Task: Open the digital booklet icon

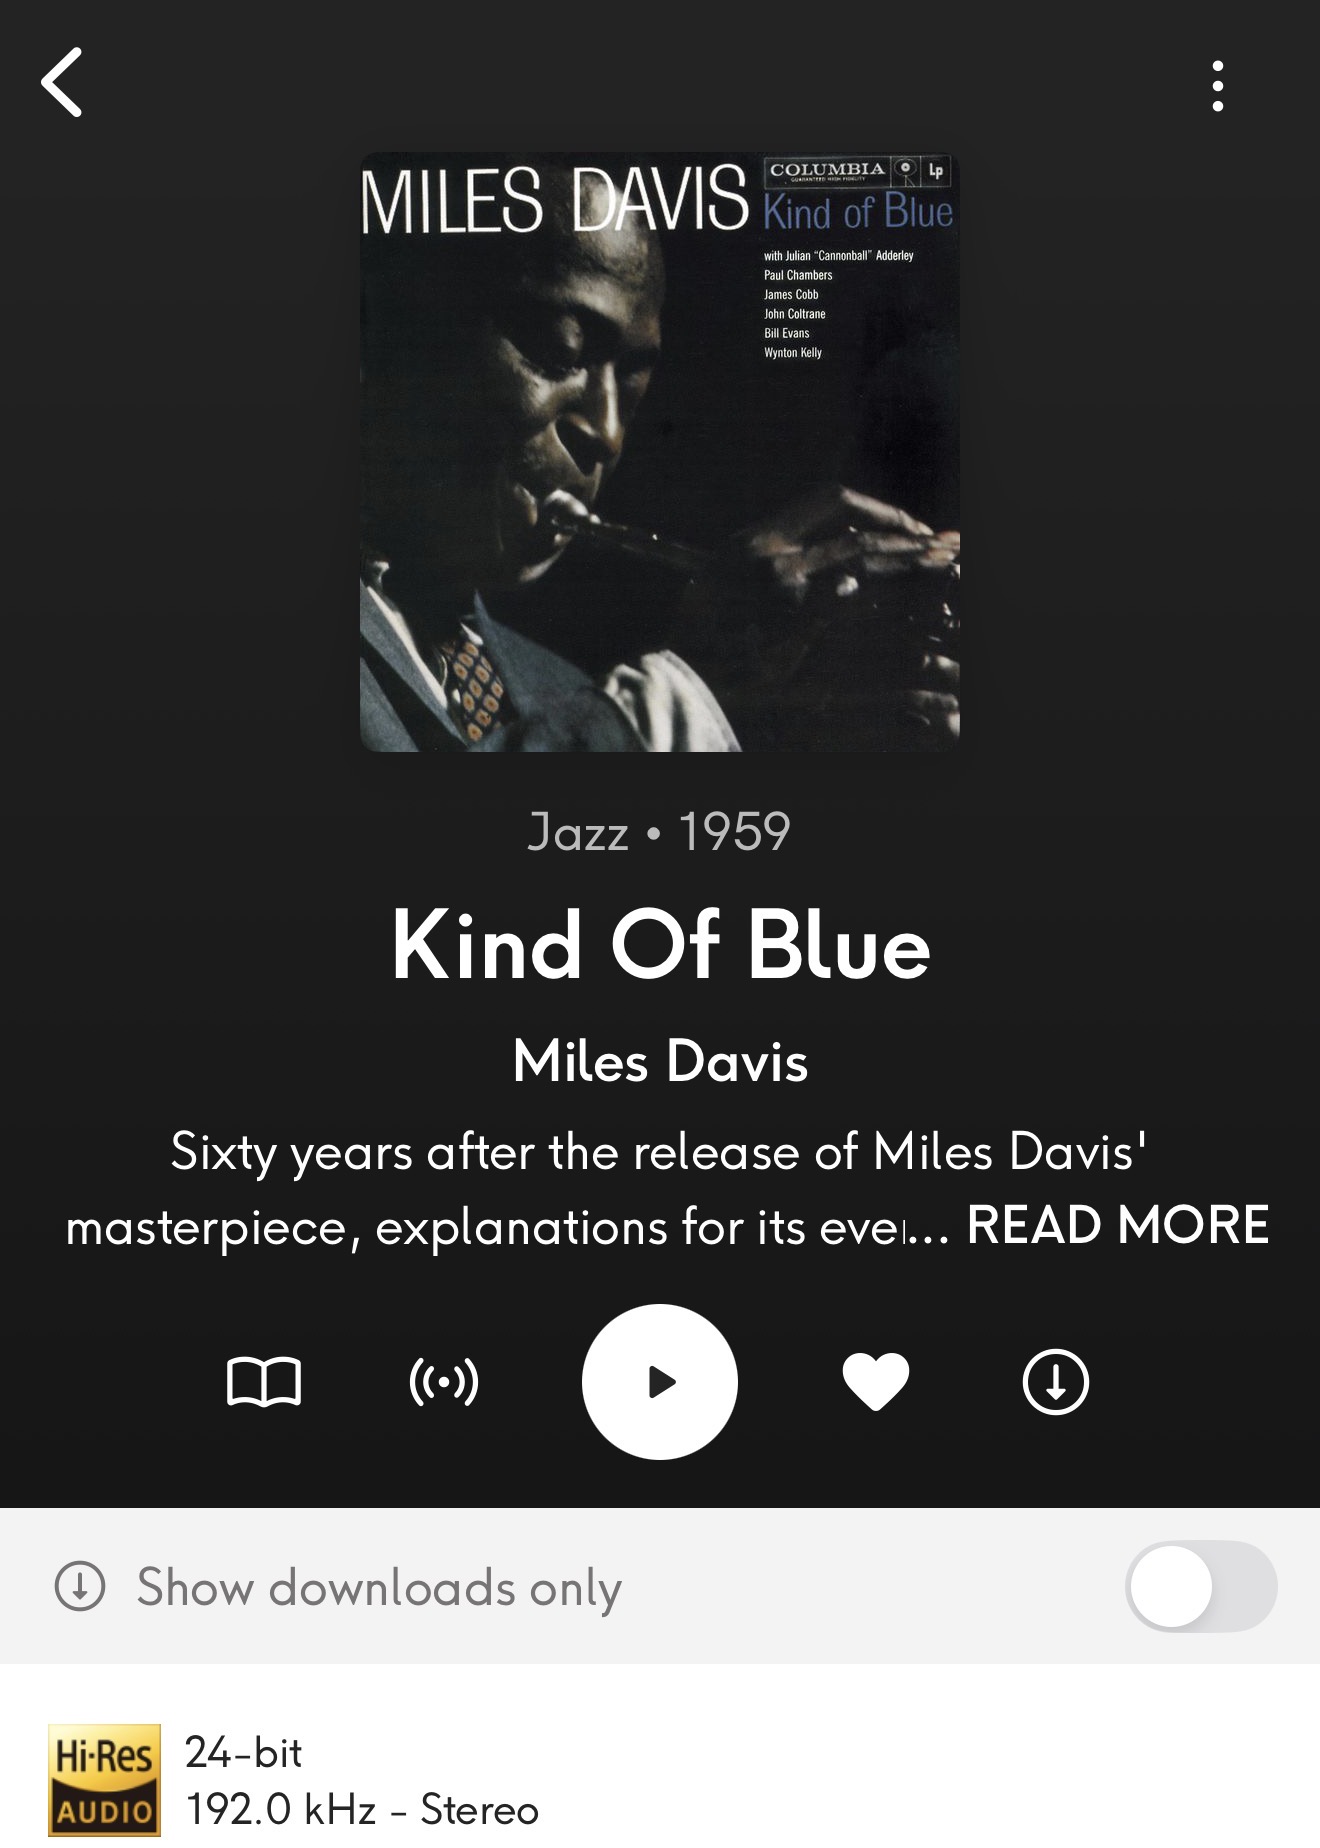Action: coord(264,1382)
